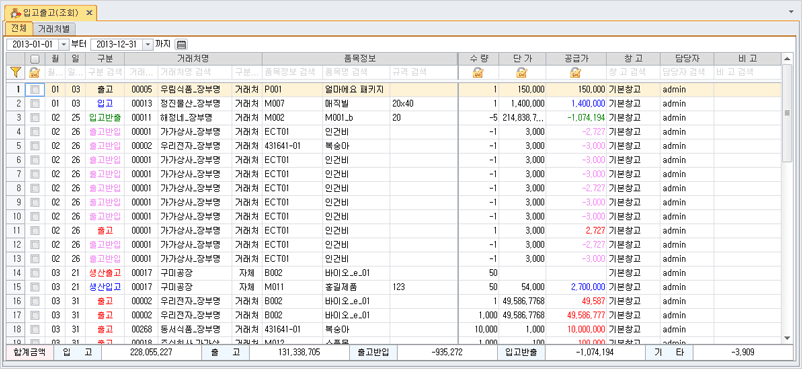The width and height of the screenshot is (802, 369).
Task: Click the 입고출고(조회) tab icon
Action: [x=17, y=13]
